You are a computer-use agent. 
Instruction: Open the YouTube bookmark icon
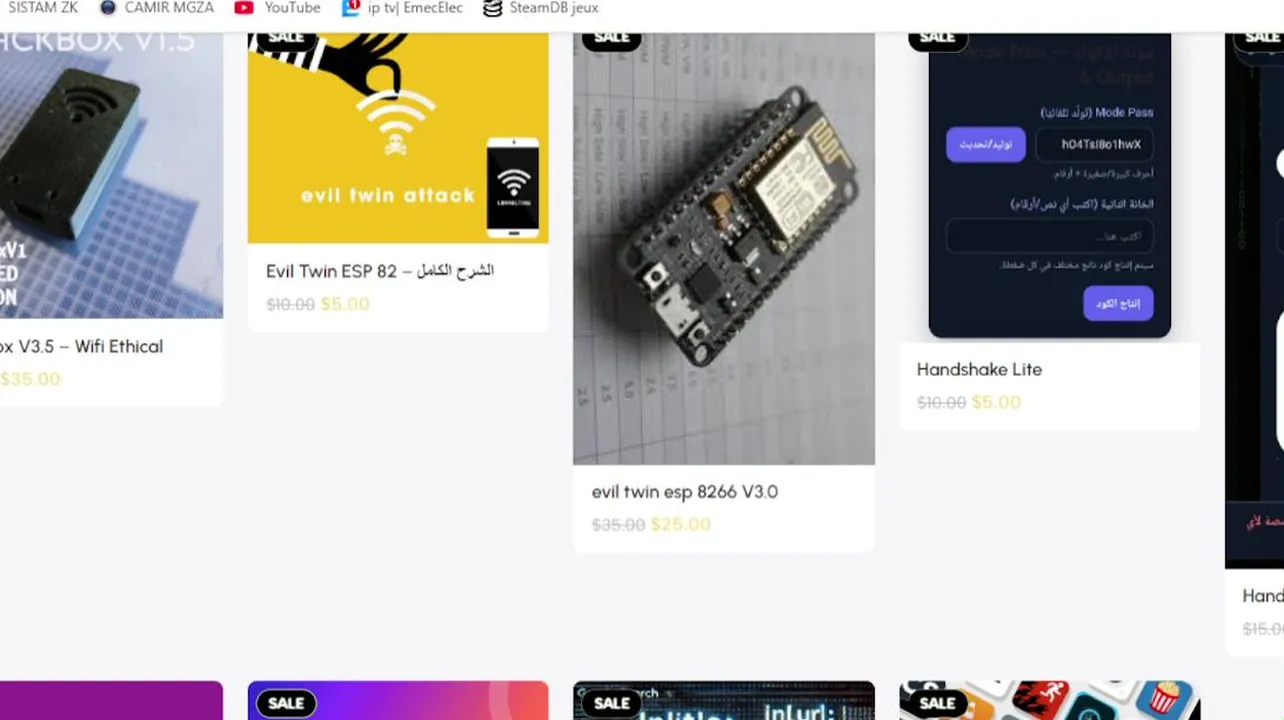pyautogui.click(x=244, y=8)
